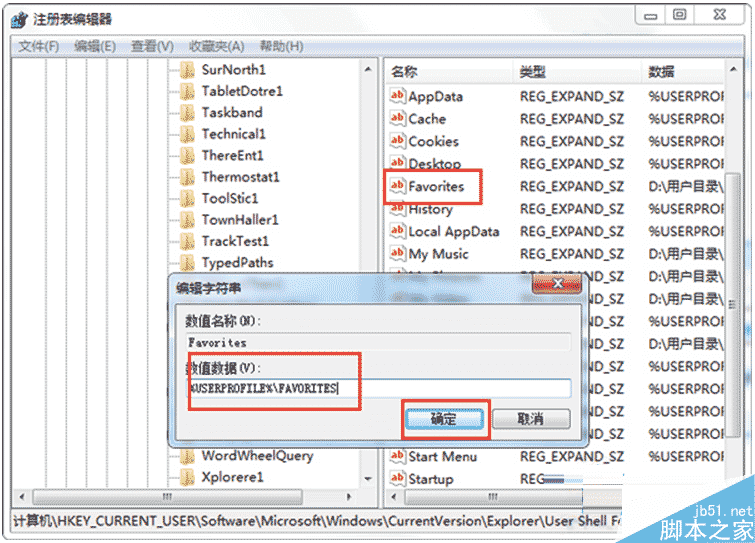Click the ThereEnt1 folder icon
The image size is (755, 543).
(187, 156)
